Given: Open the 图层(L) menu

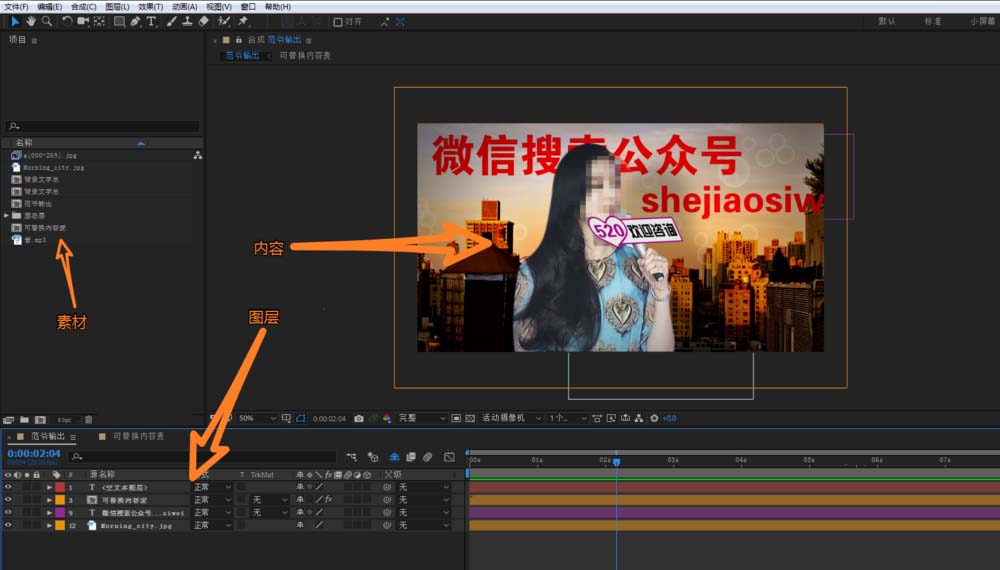Looking at the screenshot, I should 117,6.
